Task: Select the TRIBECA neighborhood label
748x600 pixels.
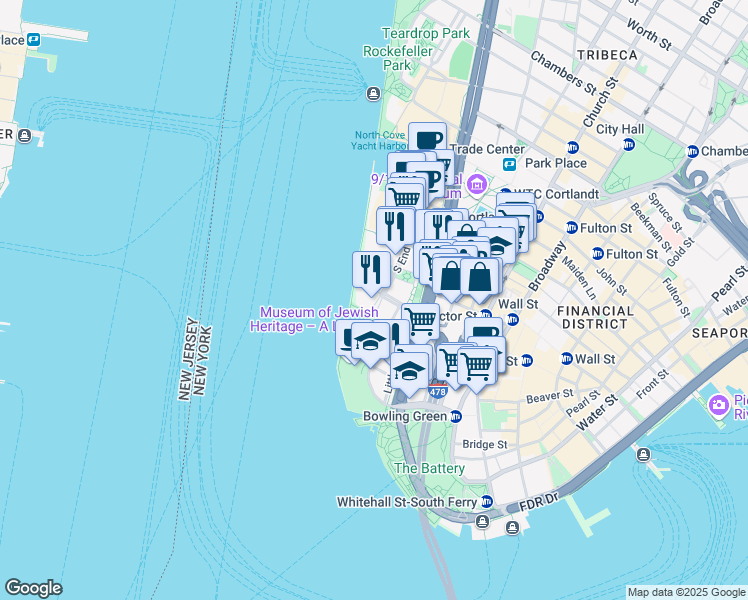Action: point(607,55)
